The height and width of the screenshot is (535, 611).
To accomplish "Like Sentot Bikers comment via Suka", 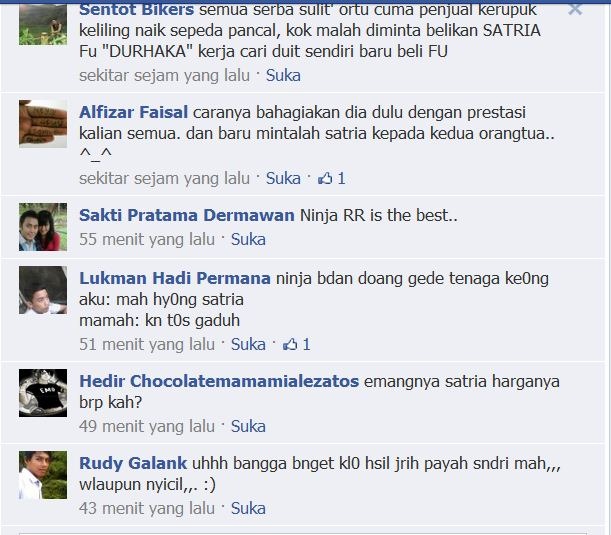I will point(283,76).
